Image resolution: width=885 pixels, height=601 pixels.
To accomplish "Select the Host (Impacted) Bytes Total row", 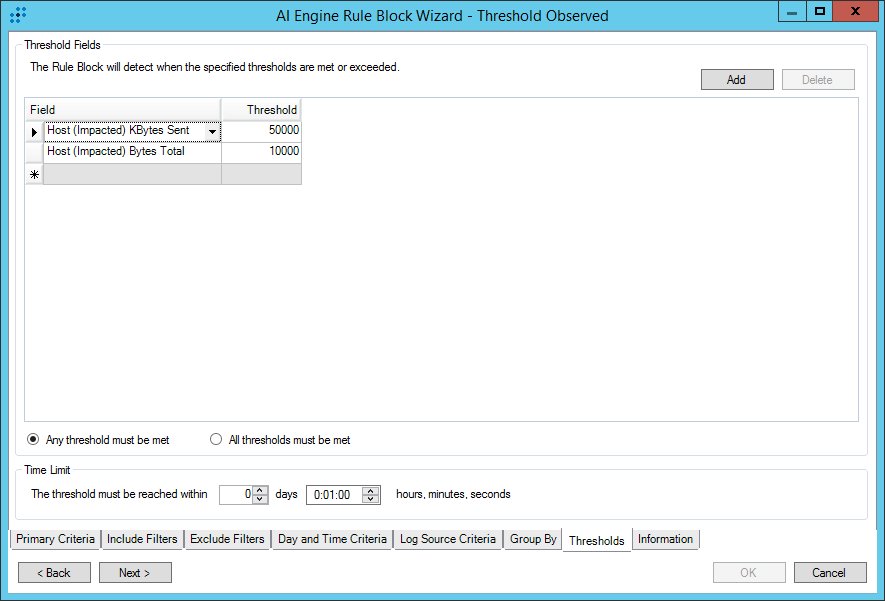I will (x=131, y=152).
